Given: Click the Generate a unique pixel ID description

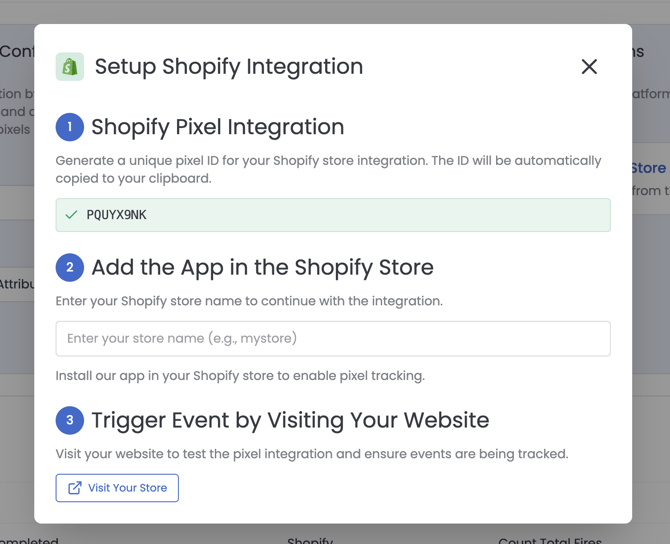Looking at the screenshot, I should [328, 169].
